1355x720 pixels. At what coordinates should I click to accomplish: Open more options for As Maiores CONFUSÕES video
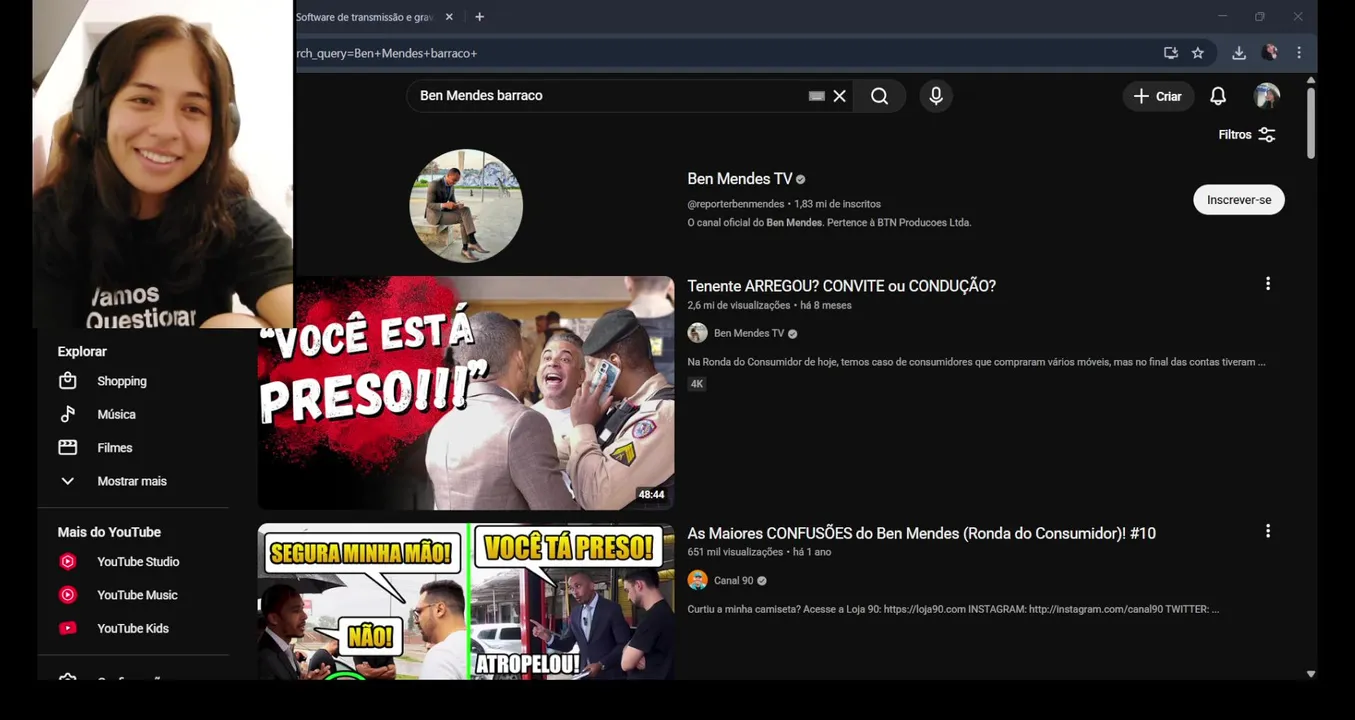(1268, 531)
